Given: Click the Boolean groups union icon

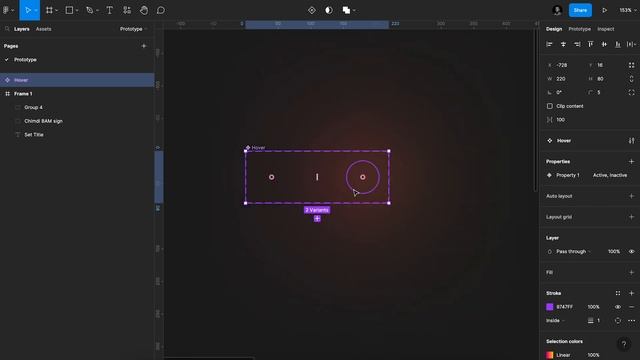Looking at the screenshot, I should (x=346, y=10).
